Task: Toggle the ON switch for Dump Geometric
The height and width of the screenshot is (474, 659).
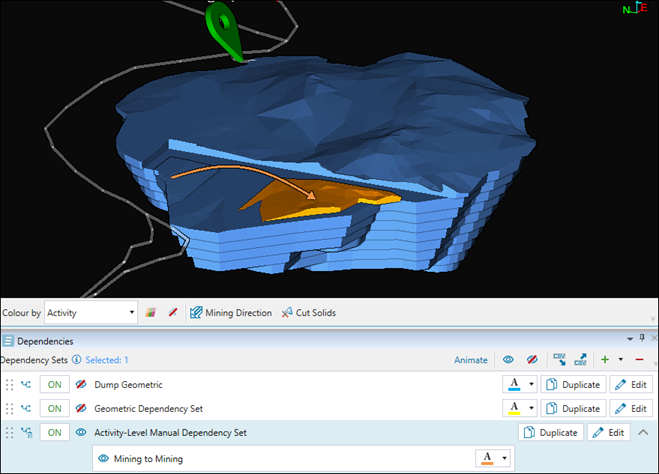Action: (55, 384)
